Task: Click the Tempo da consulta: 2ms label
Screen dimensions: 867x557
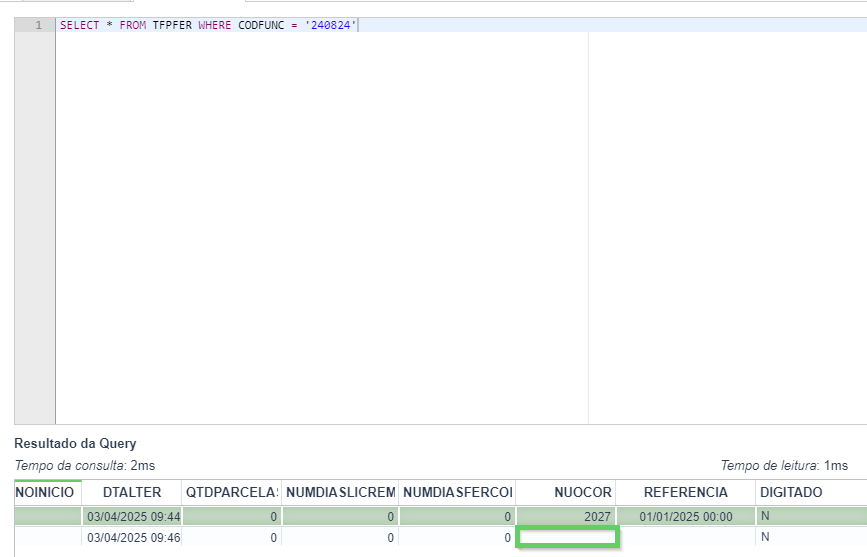Action: 85,466
